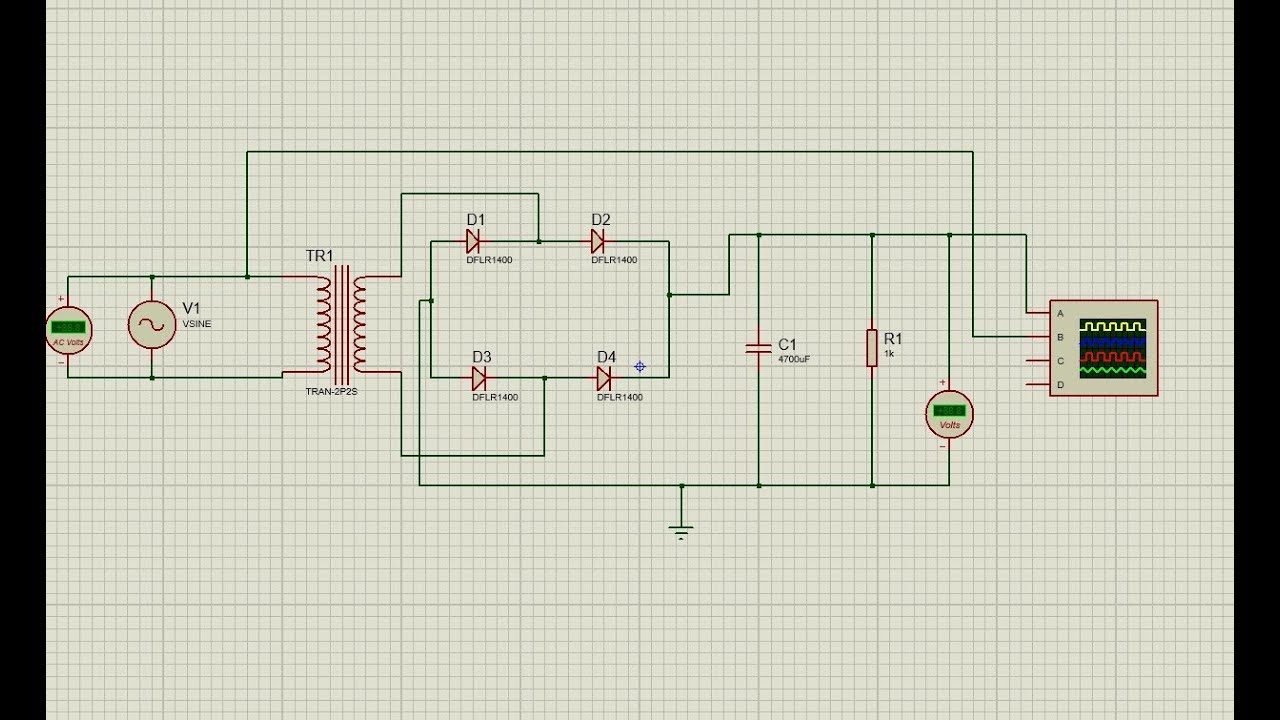Viewport: 1280px width, 720px height.
Task: Select the AC voltmeter instrument
Action: 69,330
